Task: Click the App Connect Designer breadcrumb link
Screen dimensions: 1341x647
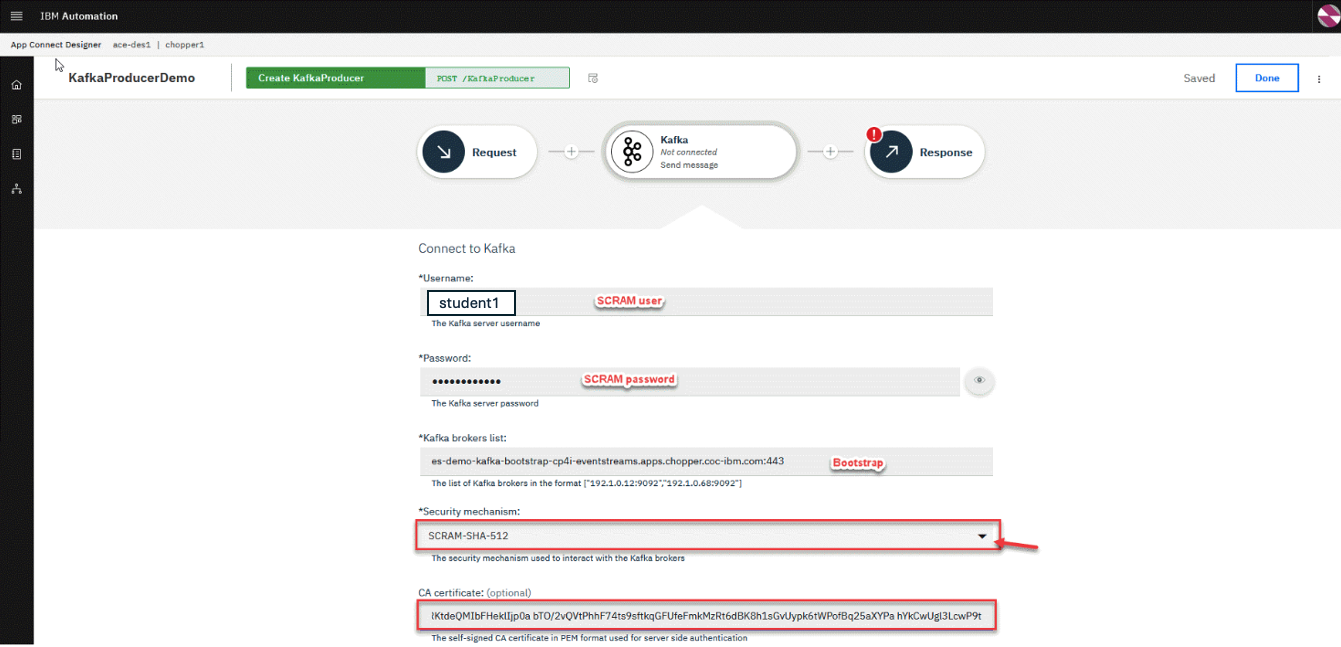Action: click(x=55, y=45)
